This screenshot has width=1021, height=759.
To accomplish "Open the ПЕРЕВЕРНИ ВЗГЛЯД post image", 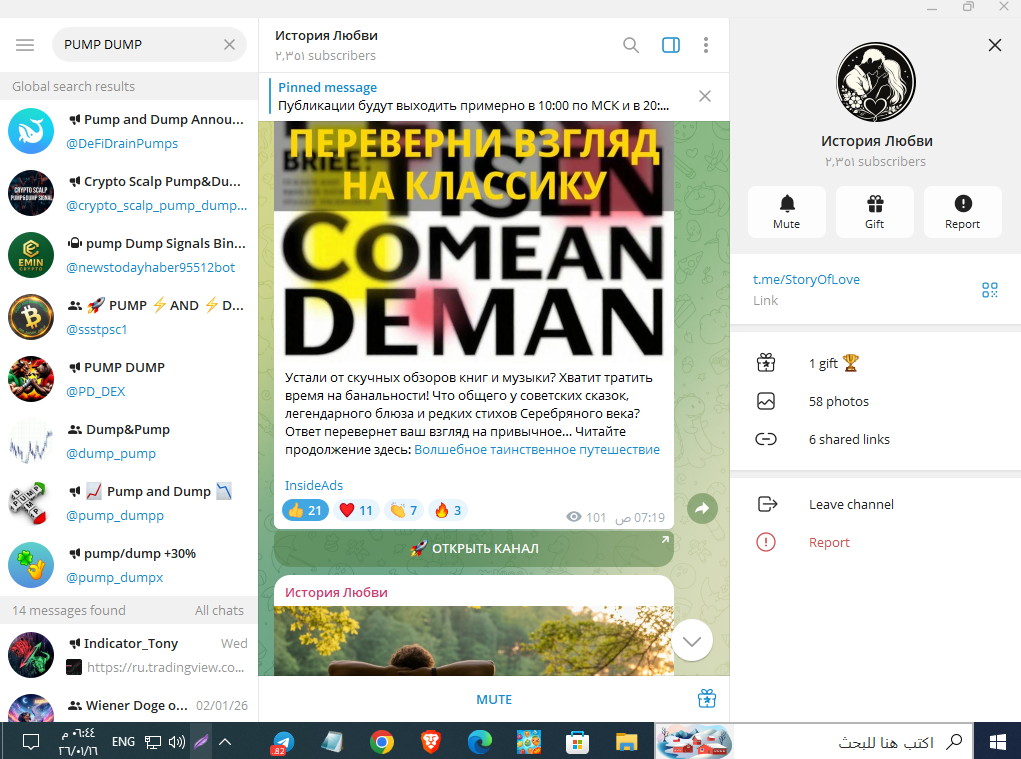I will [473, 240].
